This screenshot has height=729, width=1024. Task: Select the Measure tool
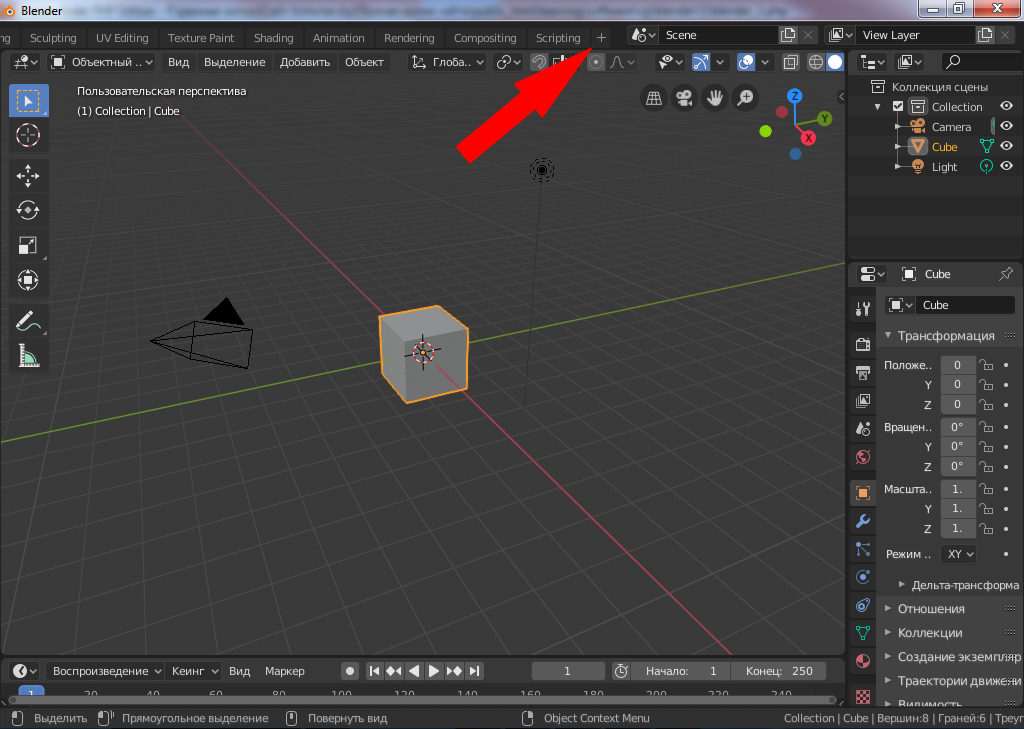click(x=28, y=355)
